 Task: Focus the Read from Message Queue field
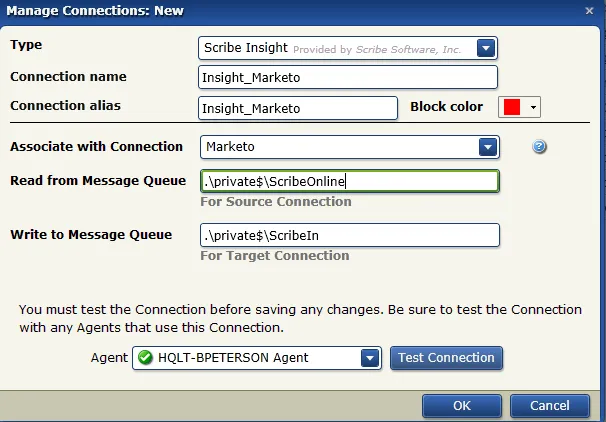point(350,181)
